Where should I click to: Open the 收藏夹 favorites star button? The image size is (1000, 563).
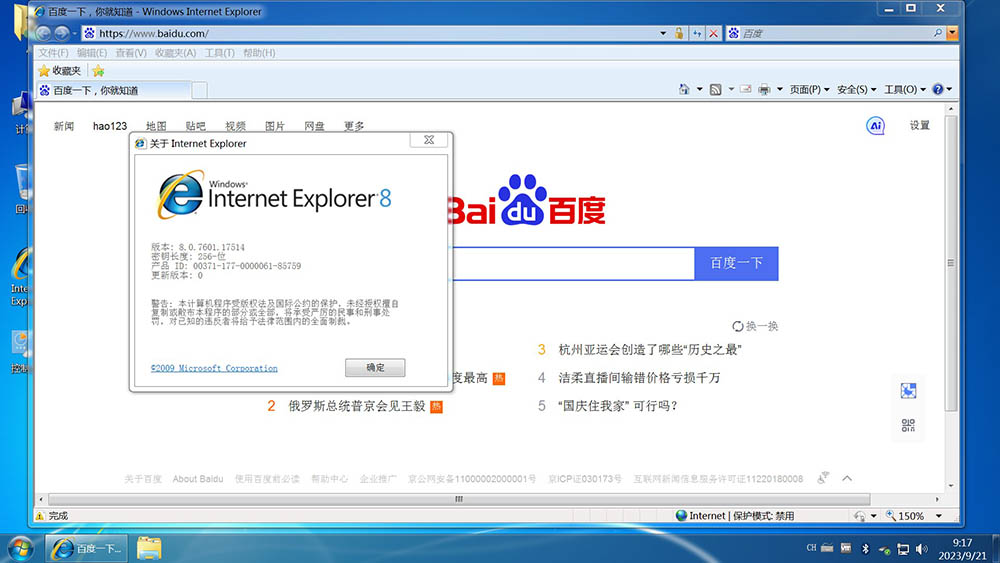coord(60,71)
